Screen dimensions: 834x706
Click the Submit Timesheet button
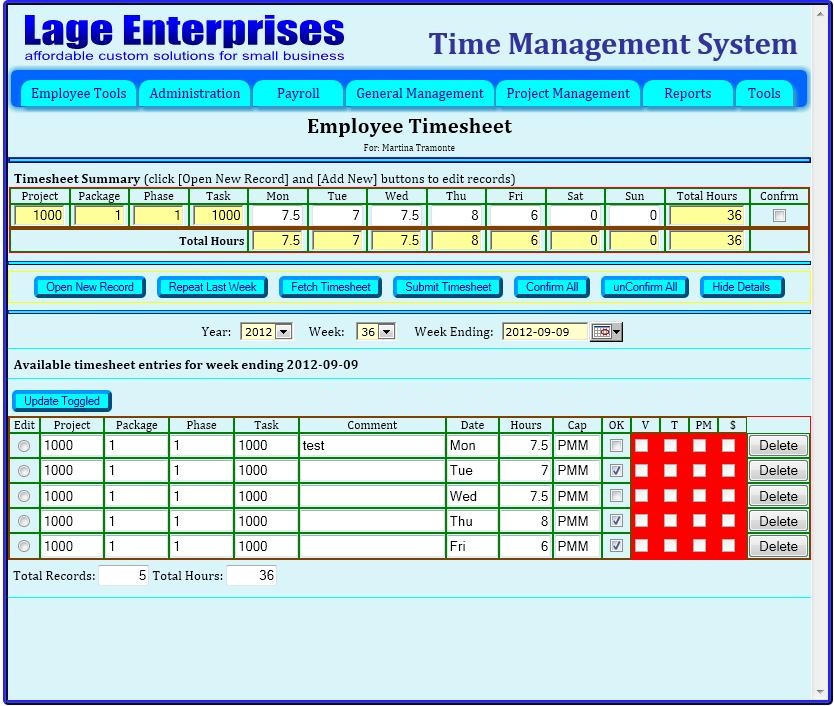pyautogui.click(x=447, y=286)
